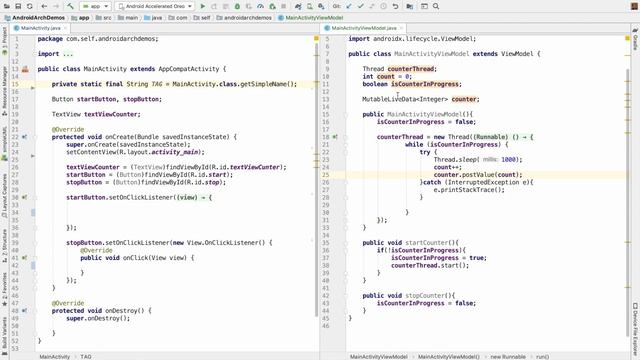Run the app with the green play icon
This screenshot has height=360, width=640.
pyautogui.click(x=202, y=6)
